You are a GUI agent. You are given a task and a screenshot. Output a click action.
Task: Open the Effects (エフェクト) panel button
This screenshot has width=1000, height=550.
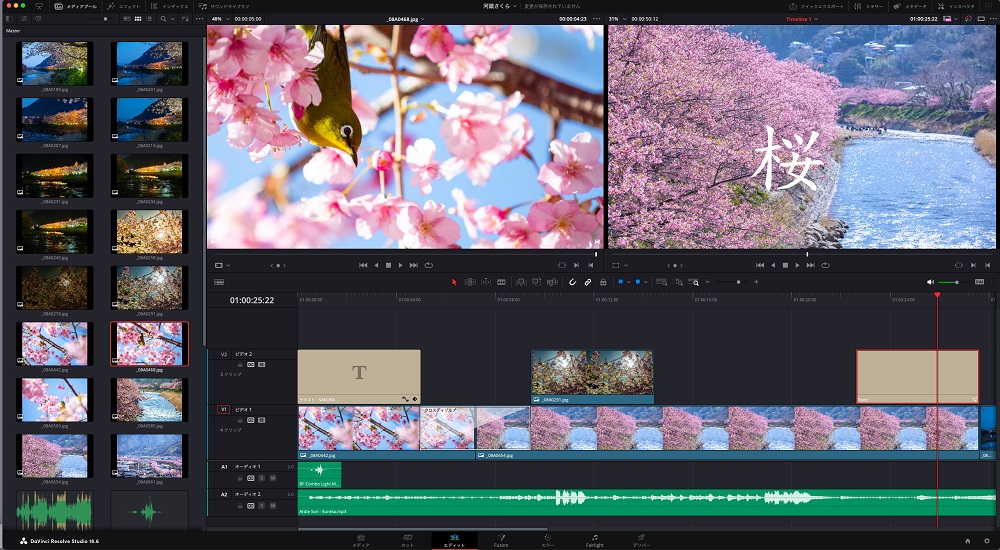[125, 6]
